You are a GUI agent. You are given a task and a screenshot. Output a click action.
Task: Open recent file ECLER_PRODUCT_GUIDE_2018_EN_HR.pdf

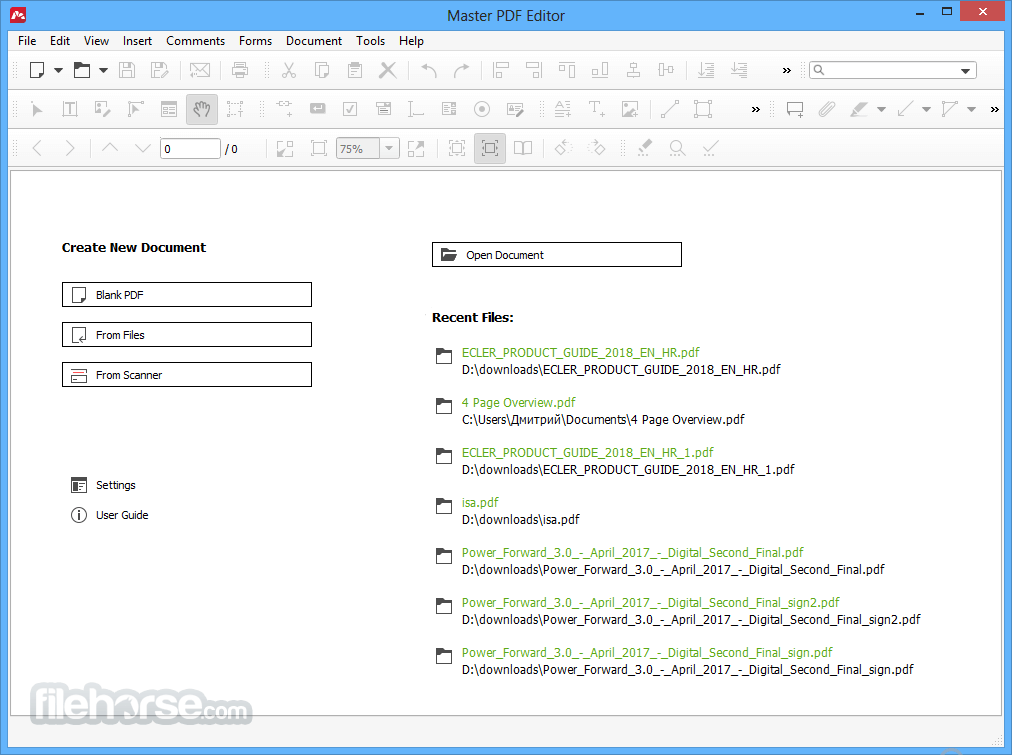click(x=580, y=352)
